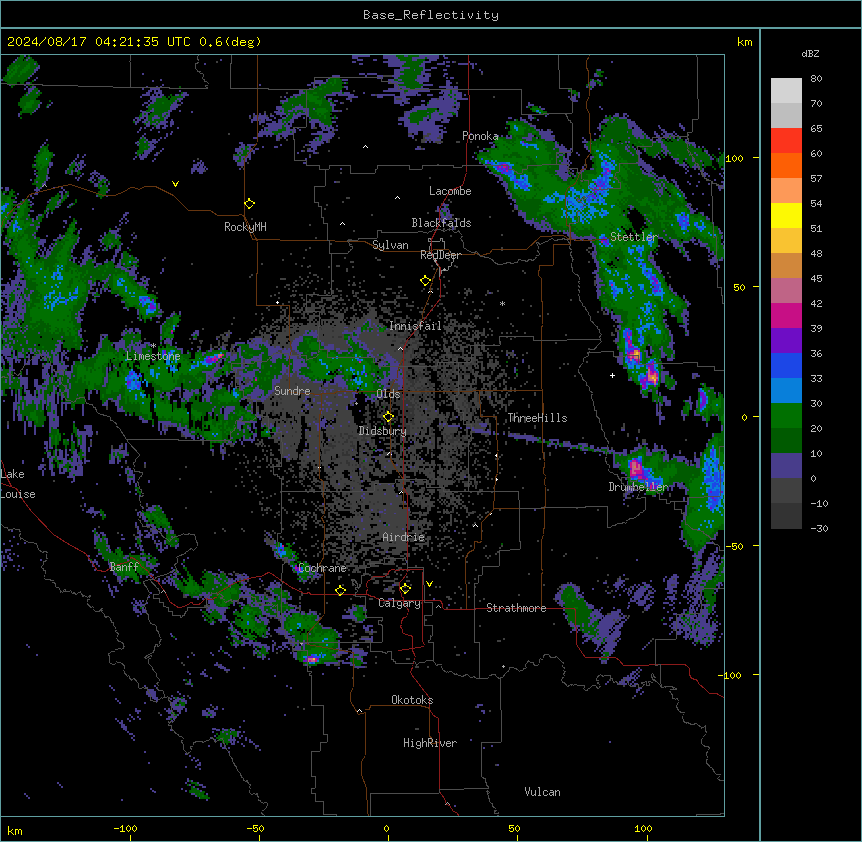This screenshot has height=842, width=862.
Task: Click the ThreeHills label
Action: [537, 418]
